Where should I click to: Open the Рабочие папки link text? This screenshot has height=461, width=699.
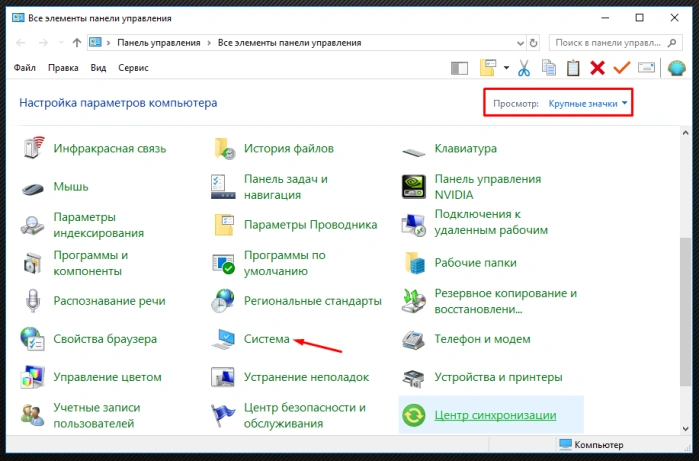[475, 263]
